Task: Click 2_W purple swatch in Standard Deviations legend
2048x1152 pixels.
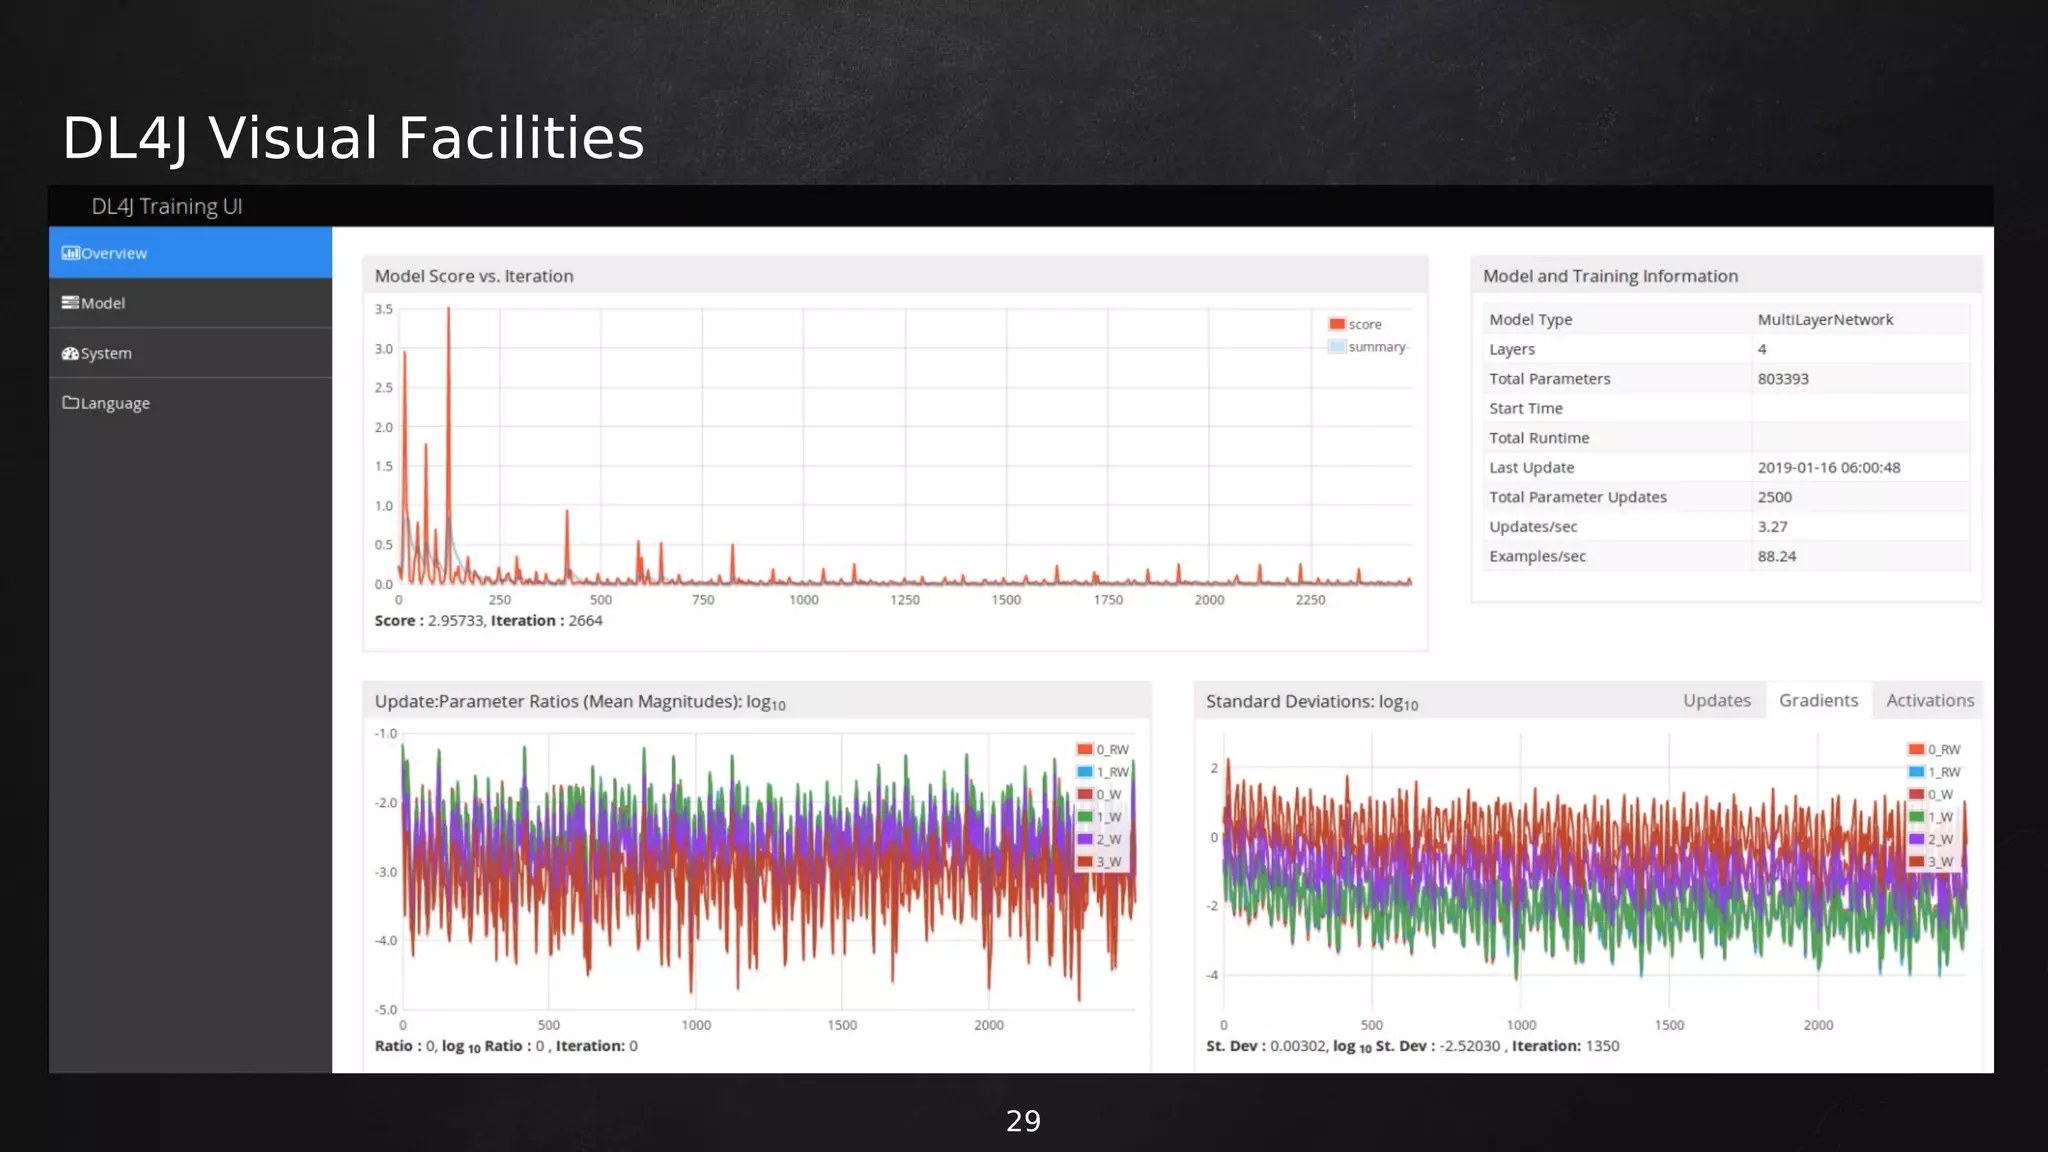Action: pos(1916,839)
